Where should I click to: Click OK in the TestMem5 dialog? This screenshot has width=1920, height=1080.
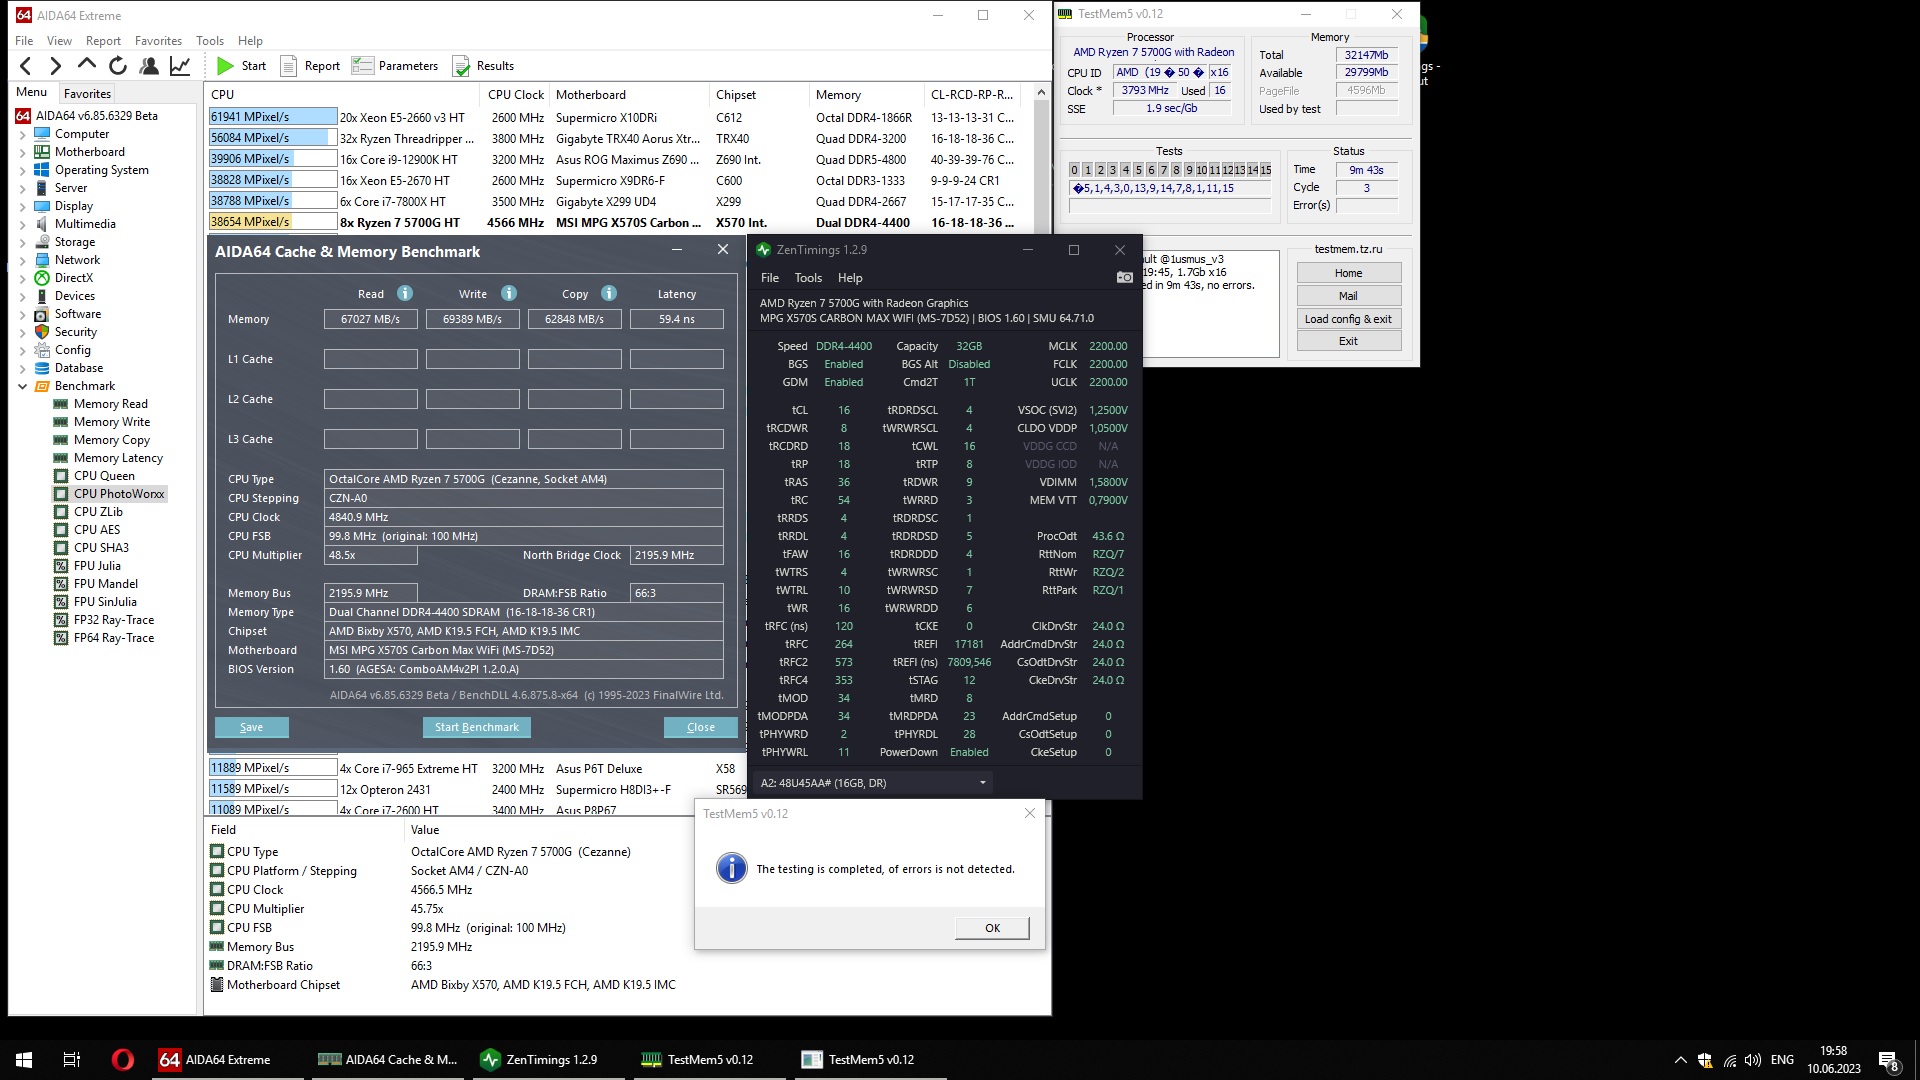[991, 928]
